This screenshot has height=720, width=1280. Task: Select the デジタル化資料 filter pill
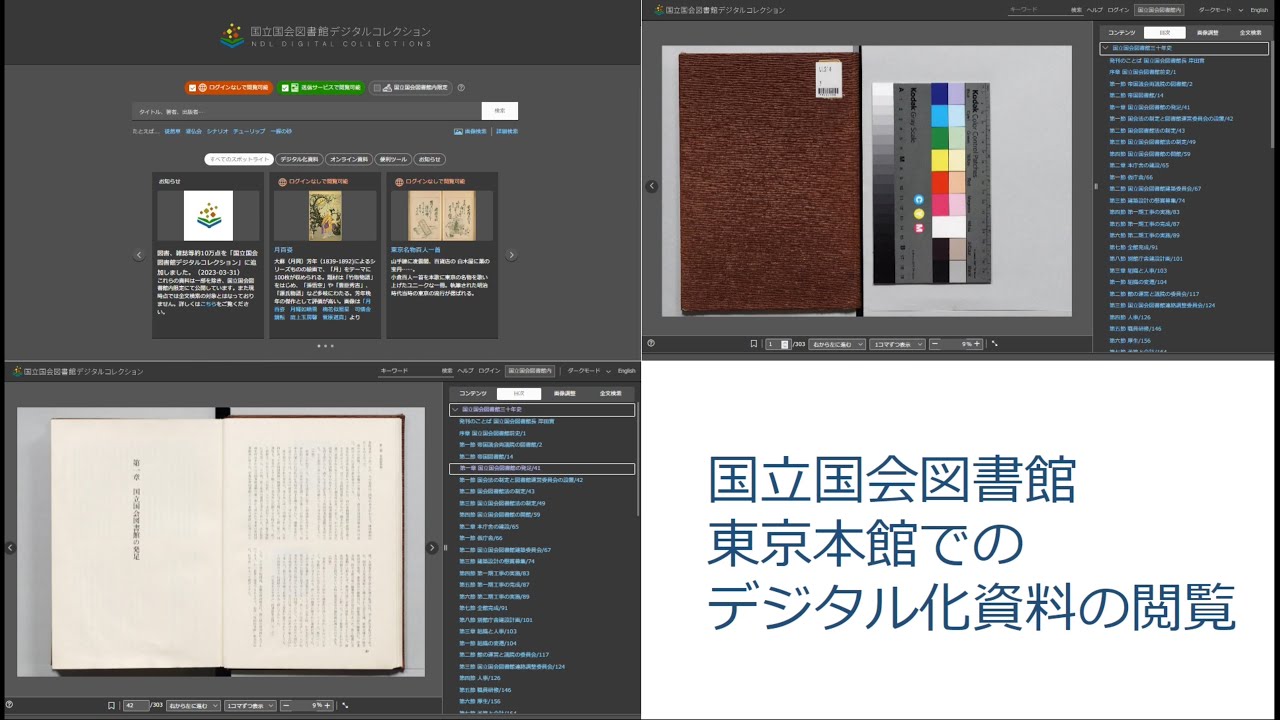click(299, 159)
